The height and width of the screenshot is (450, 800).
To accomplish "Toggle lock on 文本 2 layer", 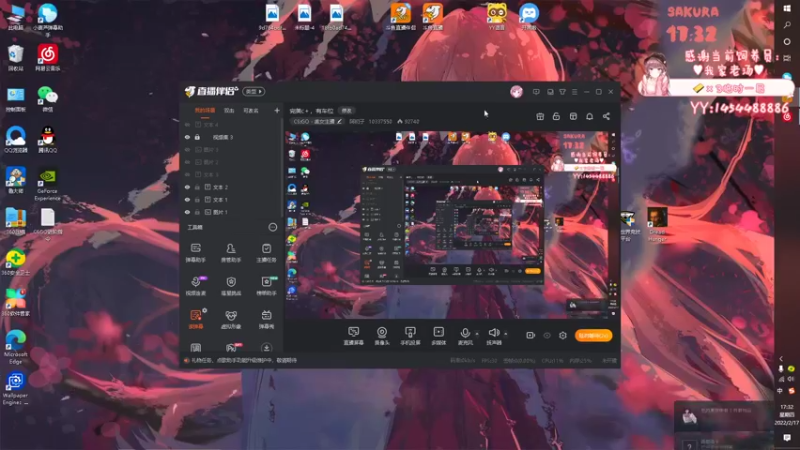I will coord(197,187).
